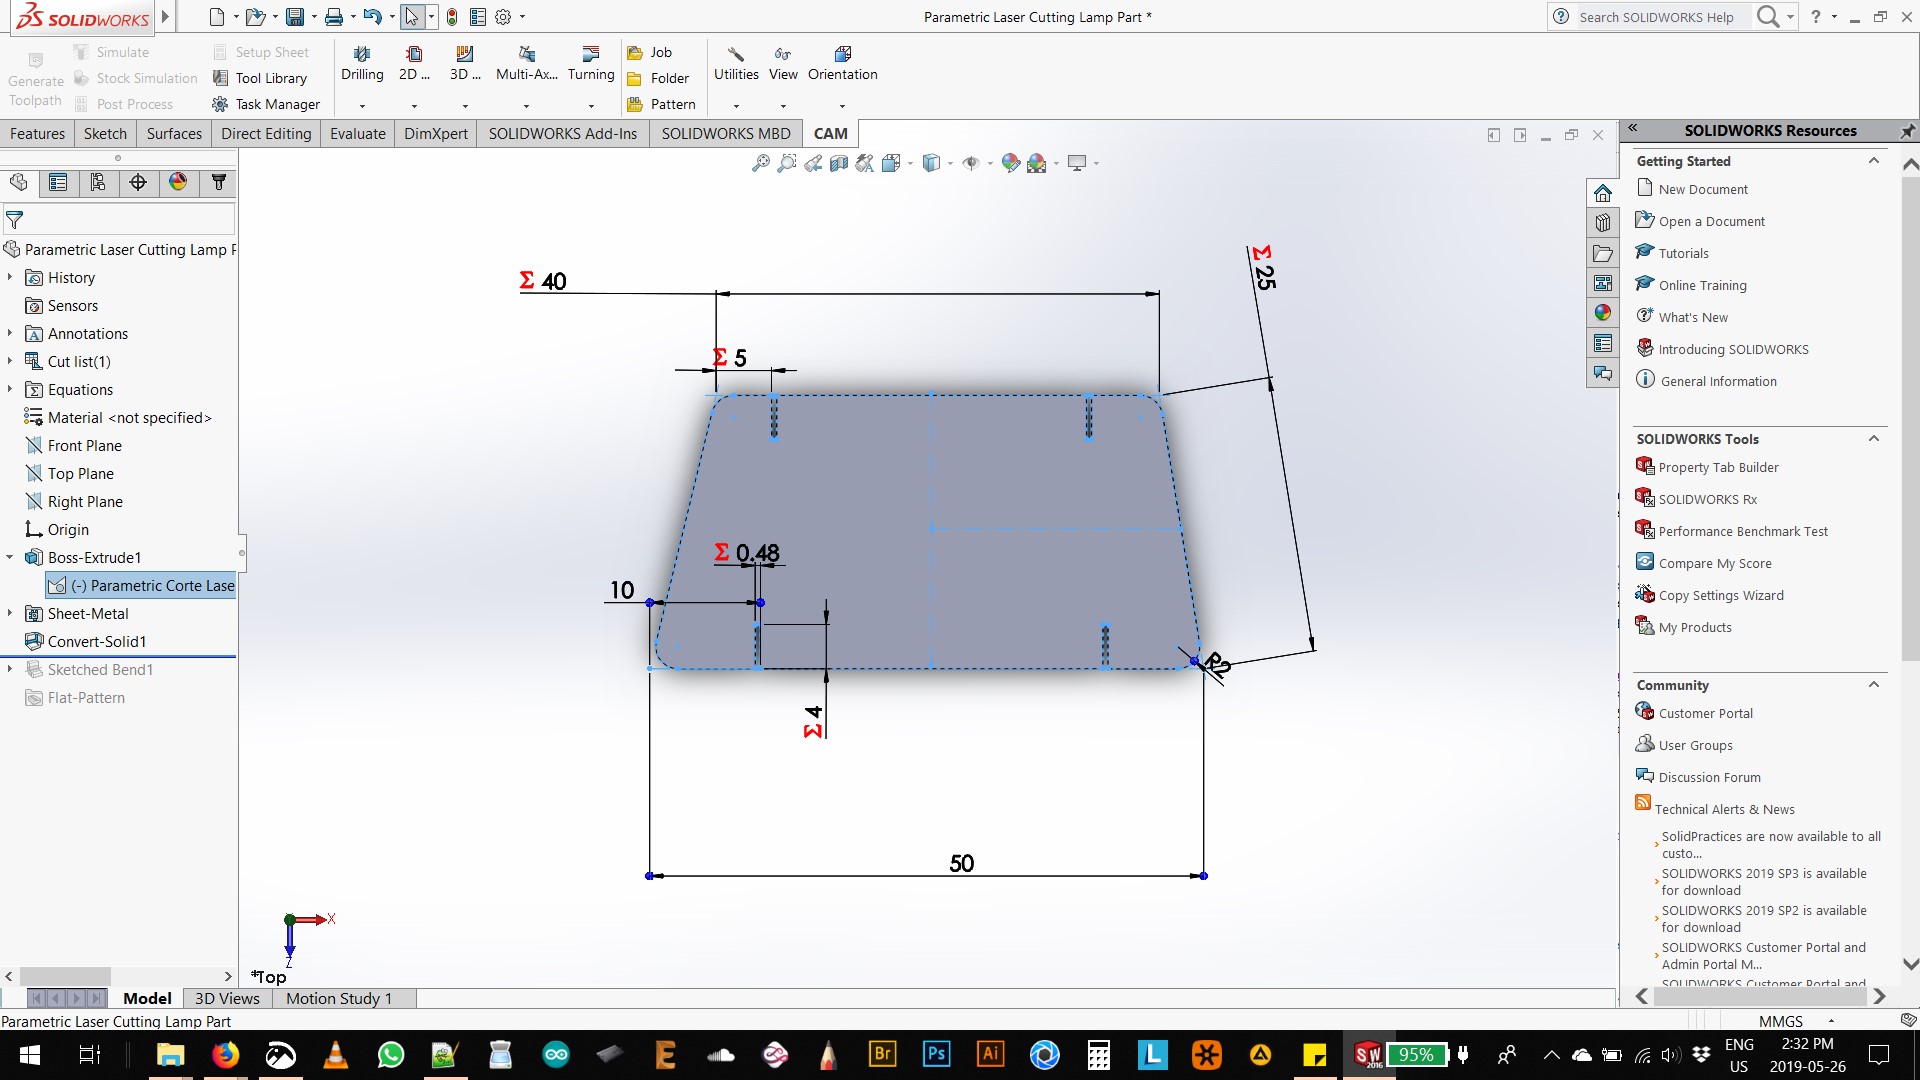1920x1080 pixels.
Task: Click the Previous View icon
Action: (x=813, y=163)
